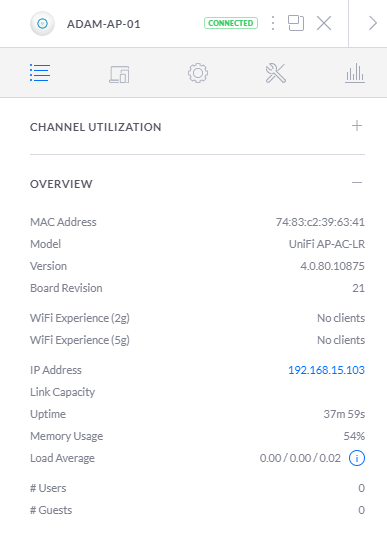Open the IP address 192.168.15.103 link

coord(326,370)
